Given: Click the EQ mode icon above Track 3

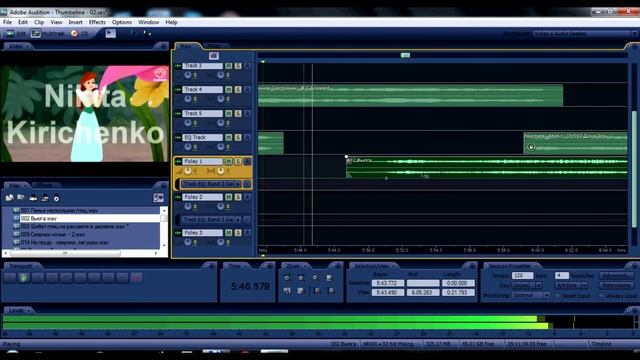Looking at the screenshot, I should pos(213,56).
